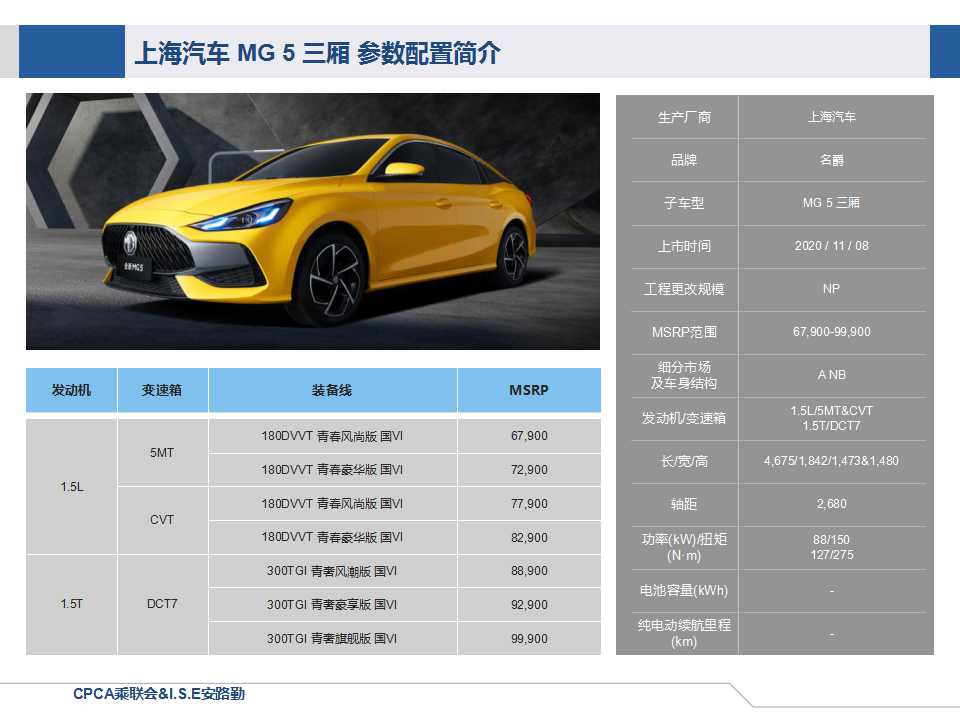
Task: Click the "MG 5 三厢" value beside 子车型
Action: click(831, 203)
